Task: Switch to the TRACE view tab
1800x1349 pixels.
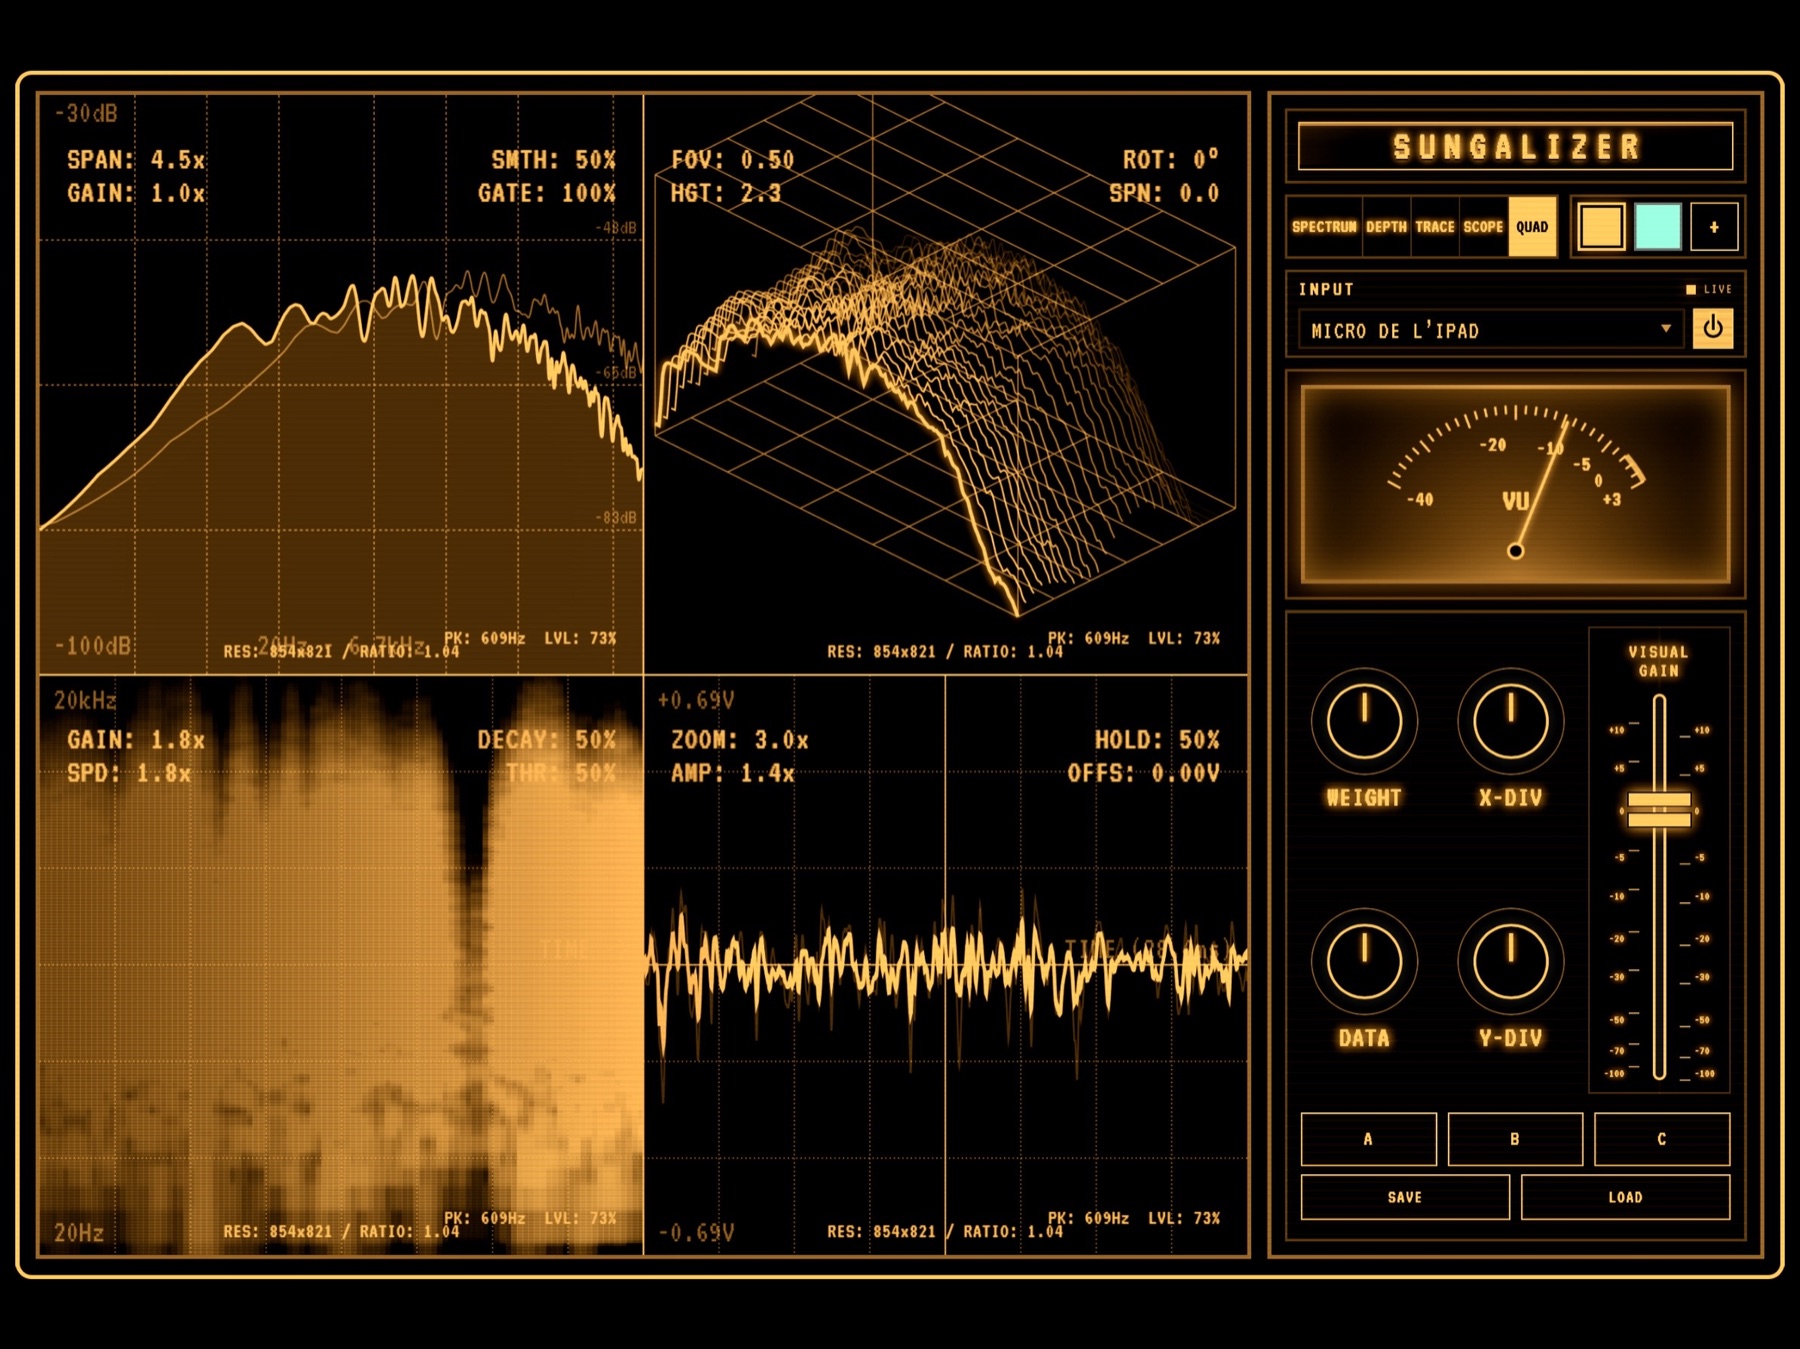Action: [x=1435, y=227]
